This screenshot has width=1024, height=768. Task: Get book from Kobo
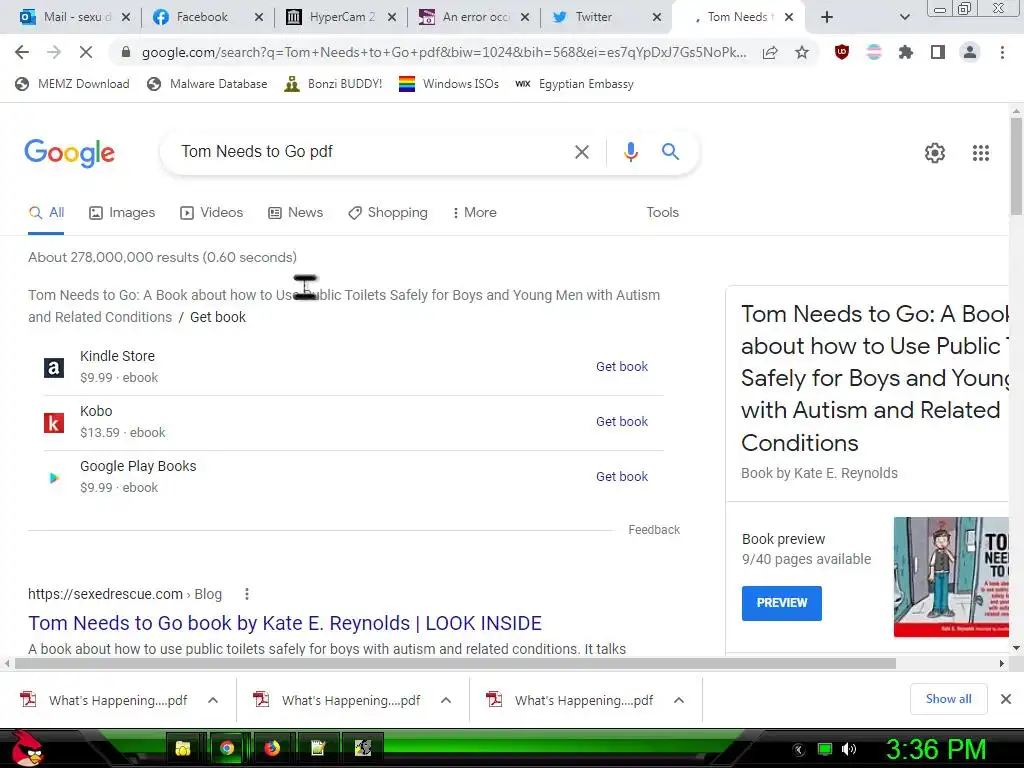(x=622, y=422)
